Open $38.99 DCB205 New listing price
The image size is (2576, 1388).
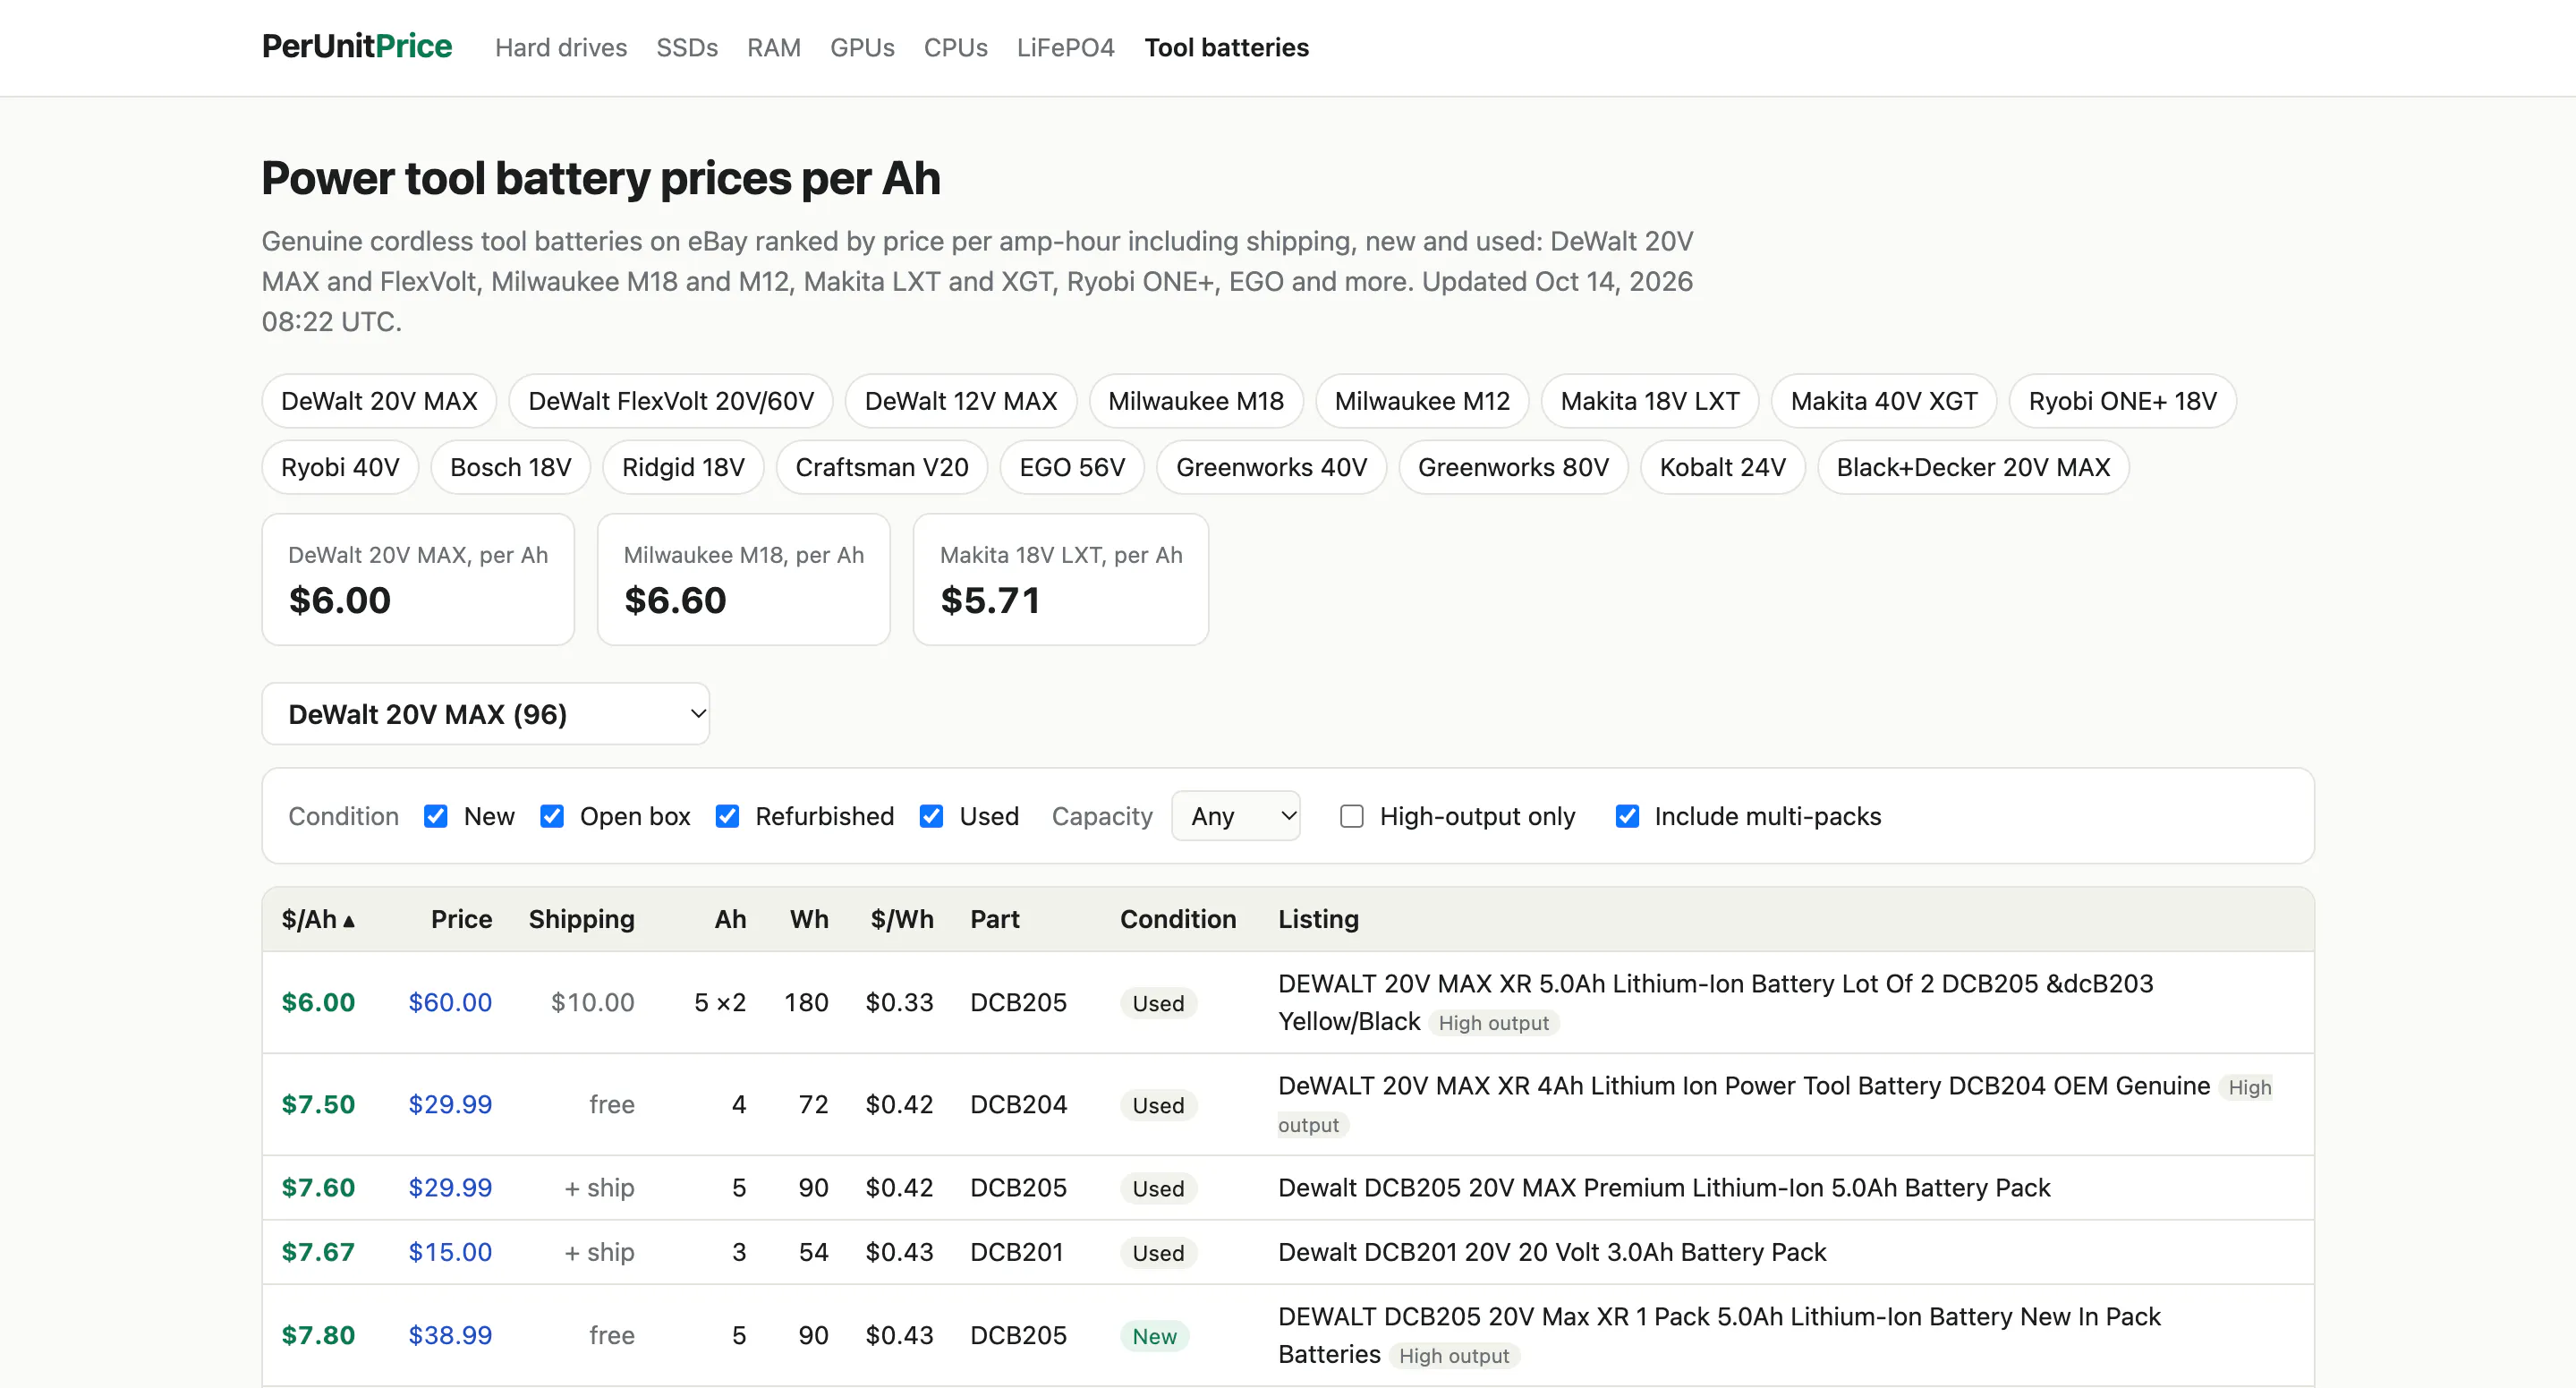coord(450,1335)
